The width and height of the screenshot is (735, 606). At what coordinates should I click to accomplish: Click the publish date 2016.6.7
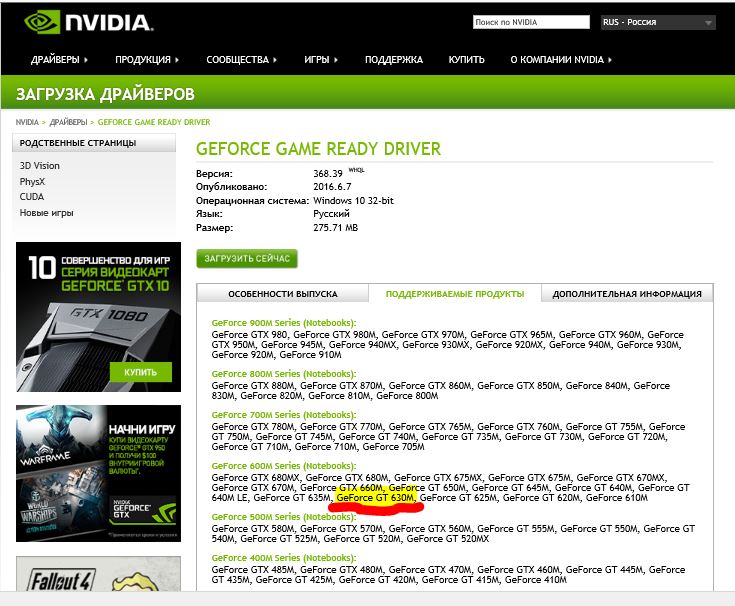click(332, 187)
